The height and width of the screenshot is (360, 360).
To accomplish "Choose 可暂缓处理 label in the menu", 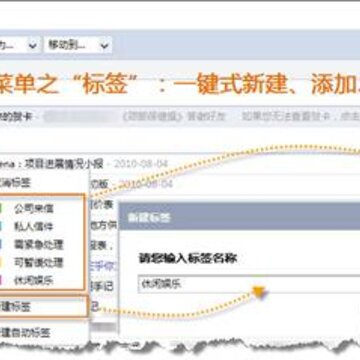I will pyautogui.click(x=38, y=263).
